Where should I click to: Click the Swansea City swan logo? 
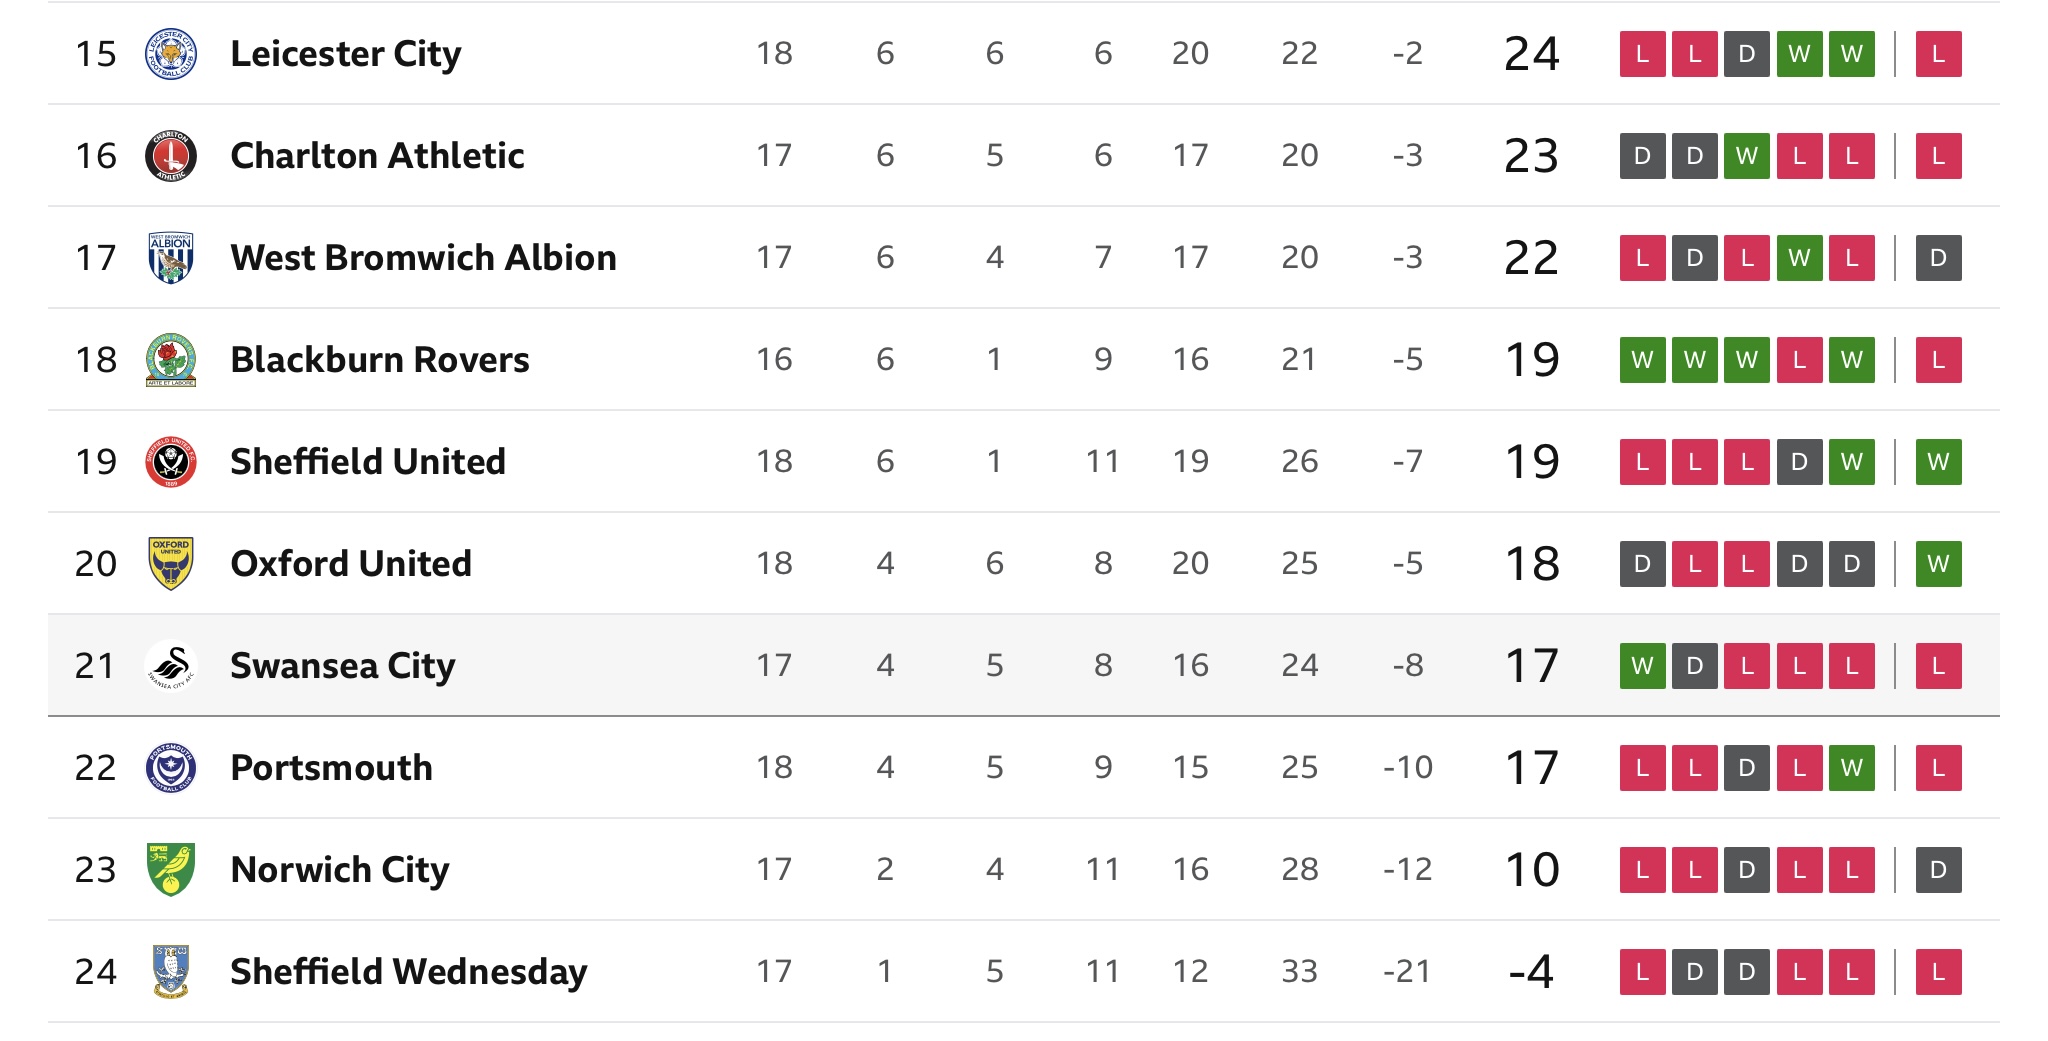click(171, 666)
